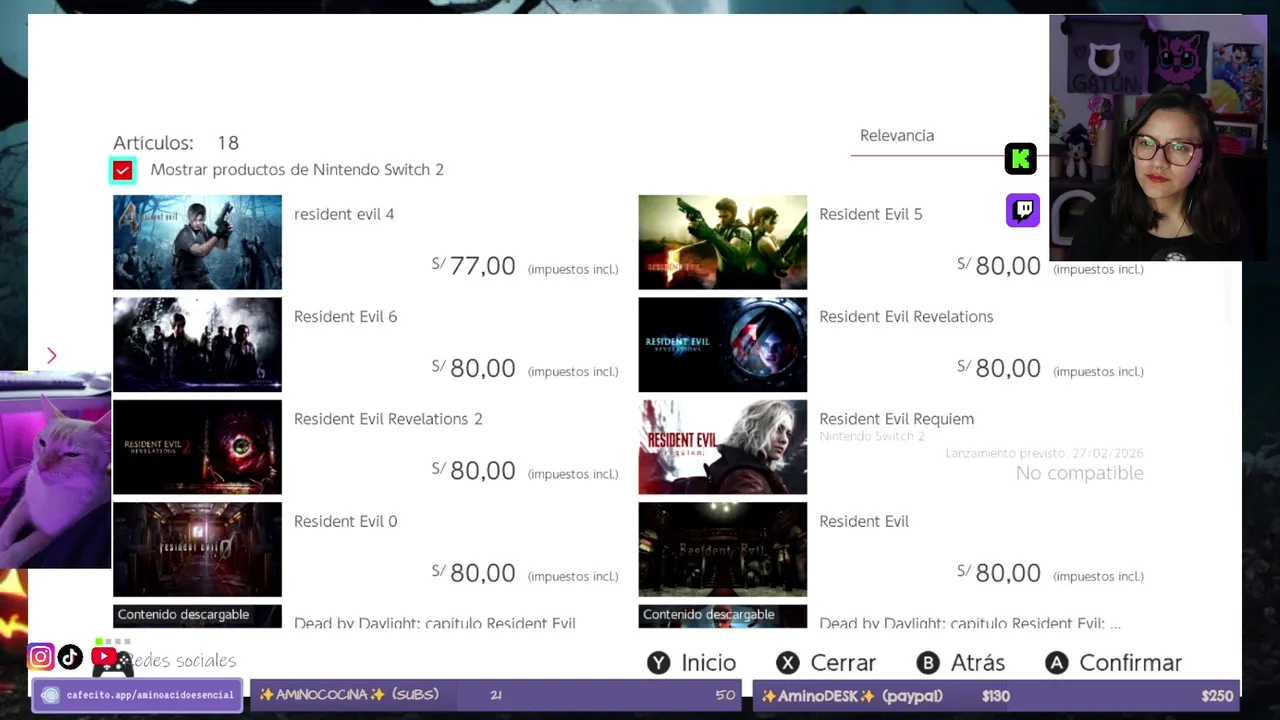Click the A button icon for Confirmar
This screenshot has width=1280, height=720.
click(1057, 663)
